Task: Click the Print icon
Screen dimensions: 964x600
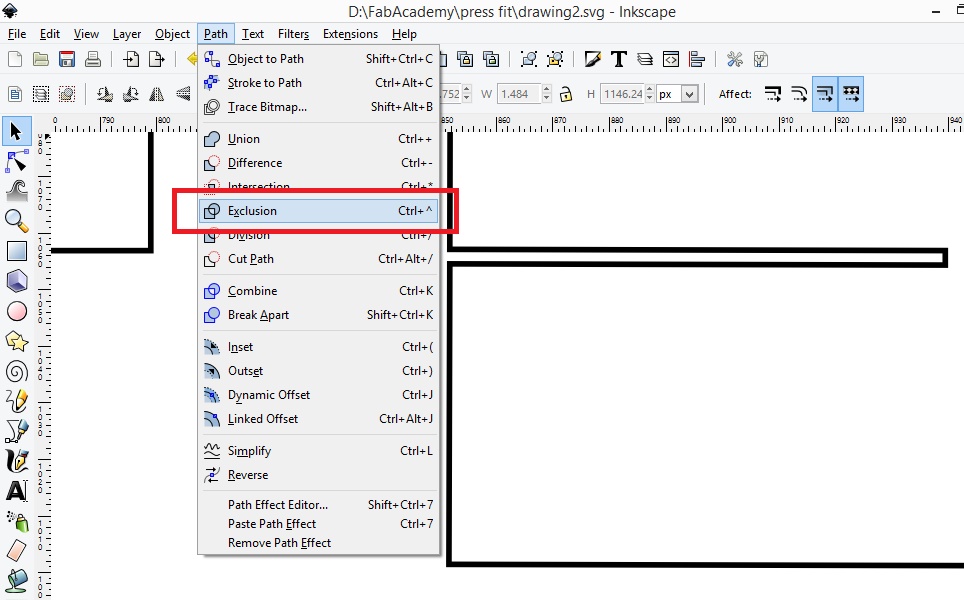Action: tap(93, 59)
